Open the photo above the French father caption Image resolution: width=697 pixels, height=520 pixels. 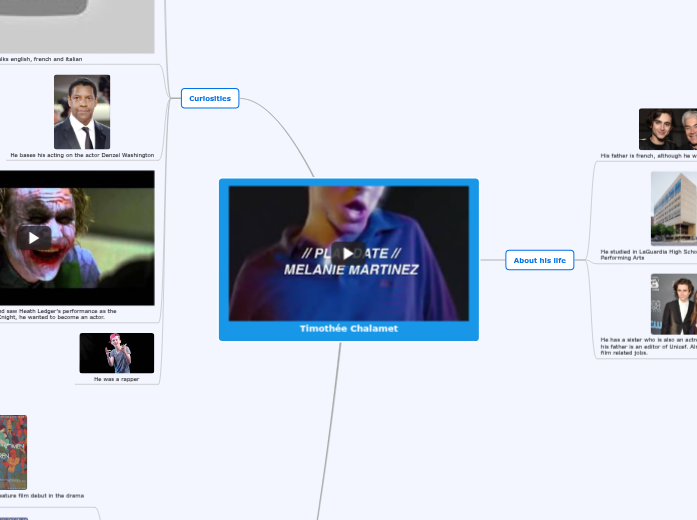[667, 129]
